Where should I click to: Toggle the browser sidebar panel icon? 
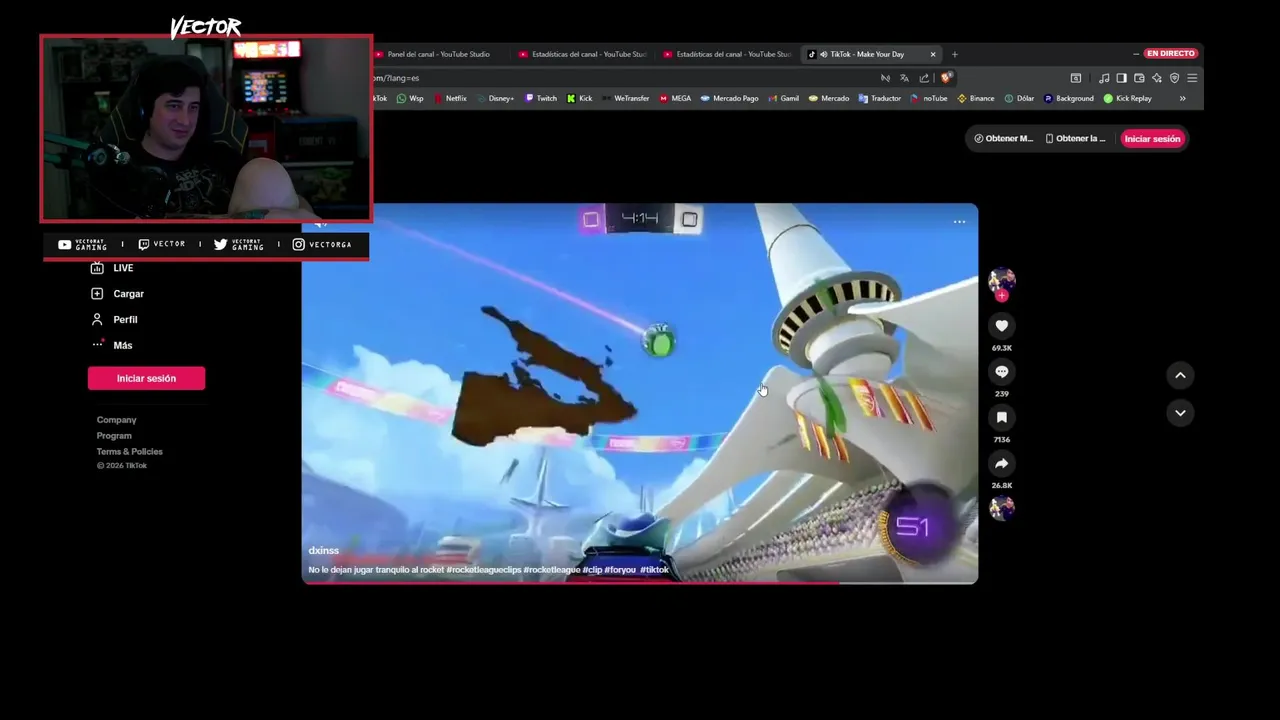(1121, 78)
